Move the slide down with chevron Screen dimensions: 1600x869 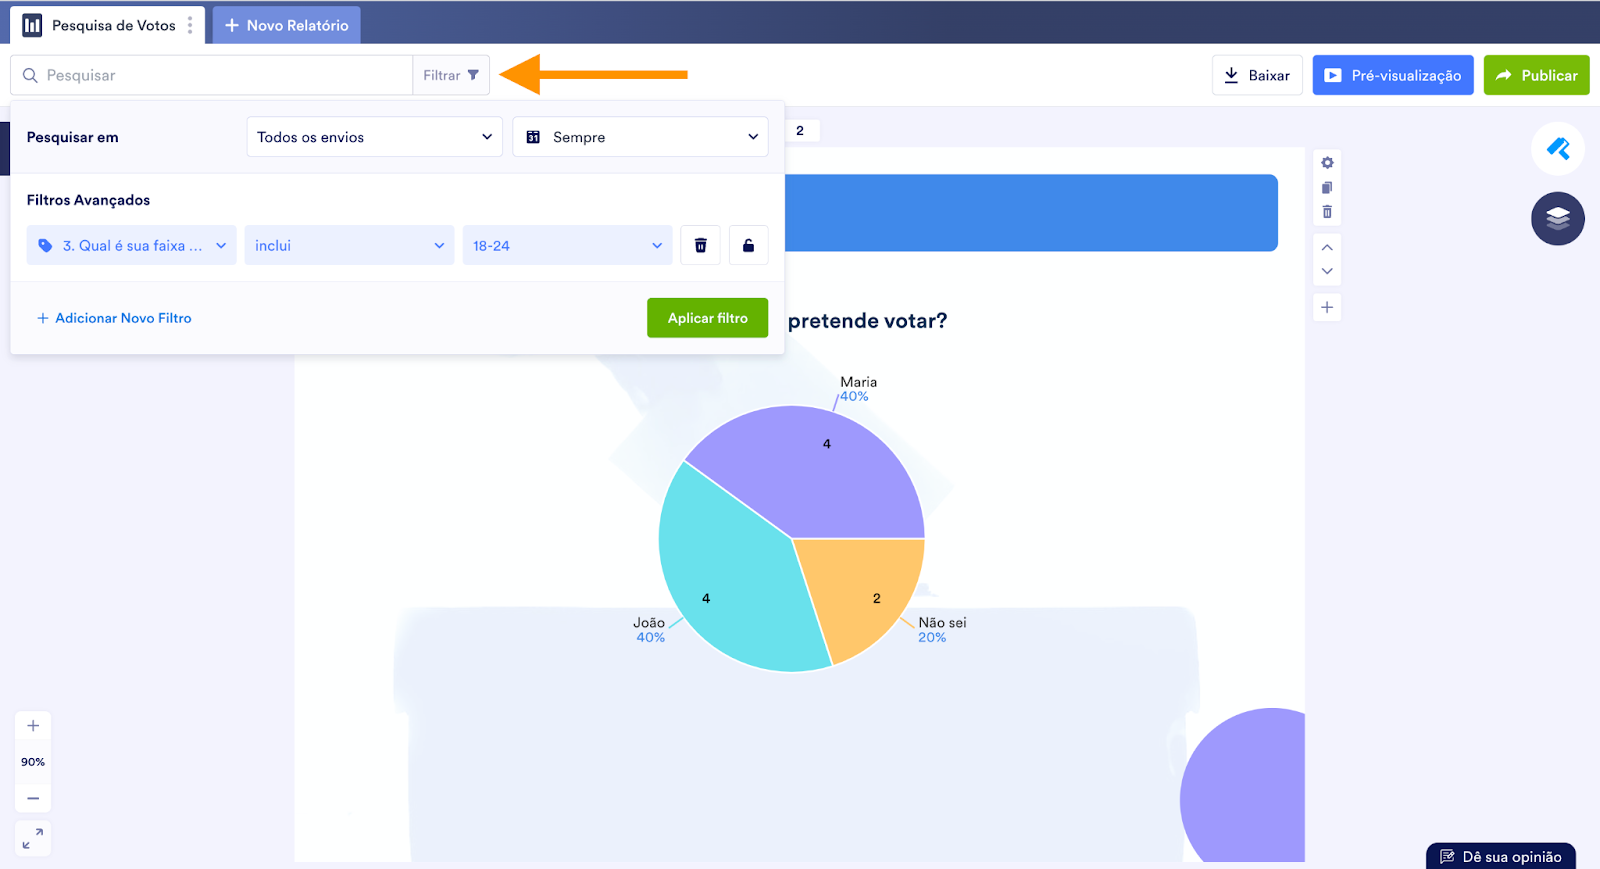pyautogui.click(x=1327, y=271)
